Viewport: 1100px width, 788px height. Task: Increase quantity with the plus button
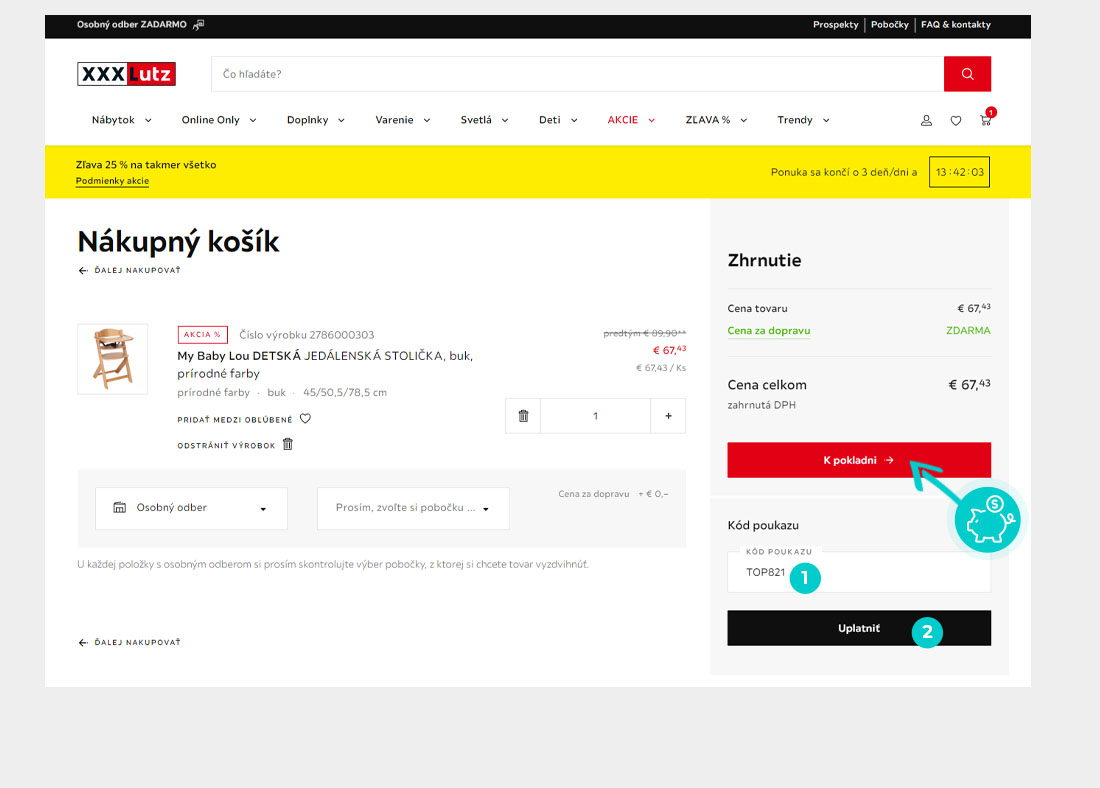[668, 416]
